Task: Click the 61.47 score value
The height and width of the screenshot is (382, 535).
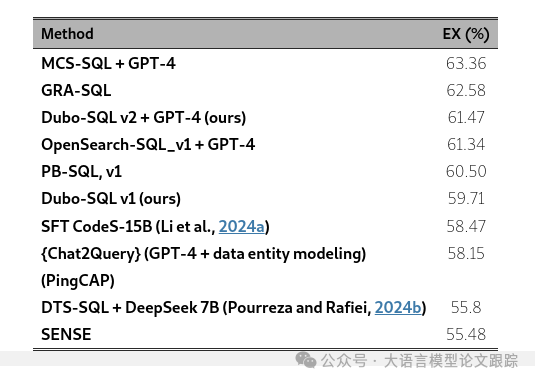Action: pyautogui.click(x=466, y=118)
